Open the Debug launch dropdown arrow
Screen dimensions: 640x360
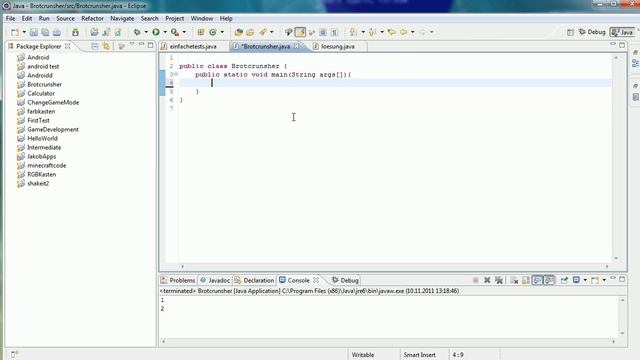(x=146, y=32)
